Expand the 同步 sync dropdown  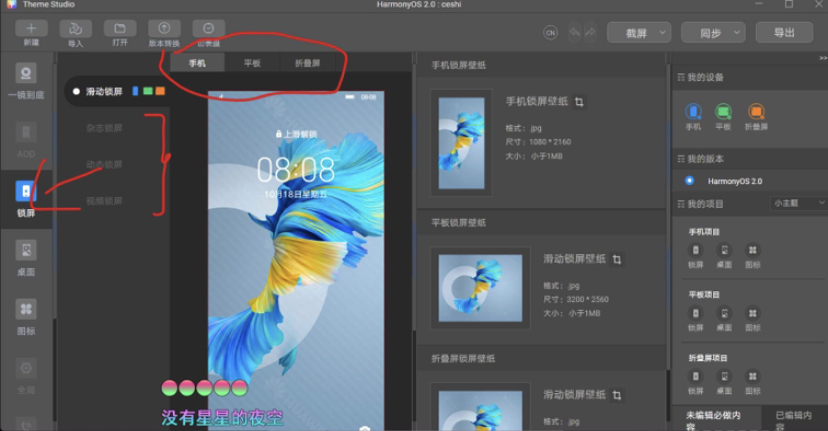point(716,33)
